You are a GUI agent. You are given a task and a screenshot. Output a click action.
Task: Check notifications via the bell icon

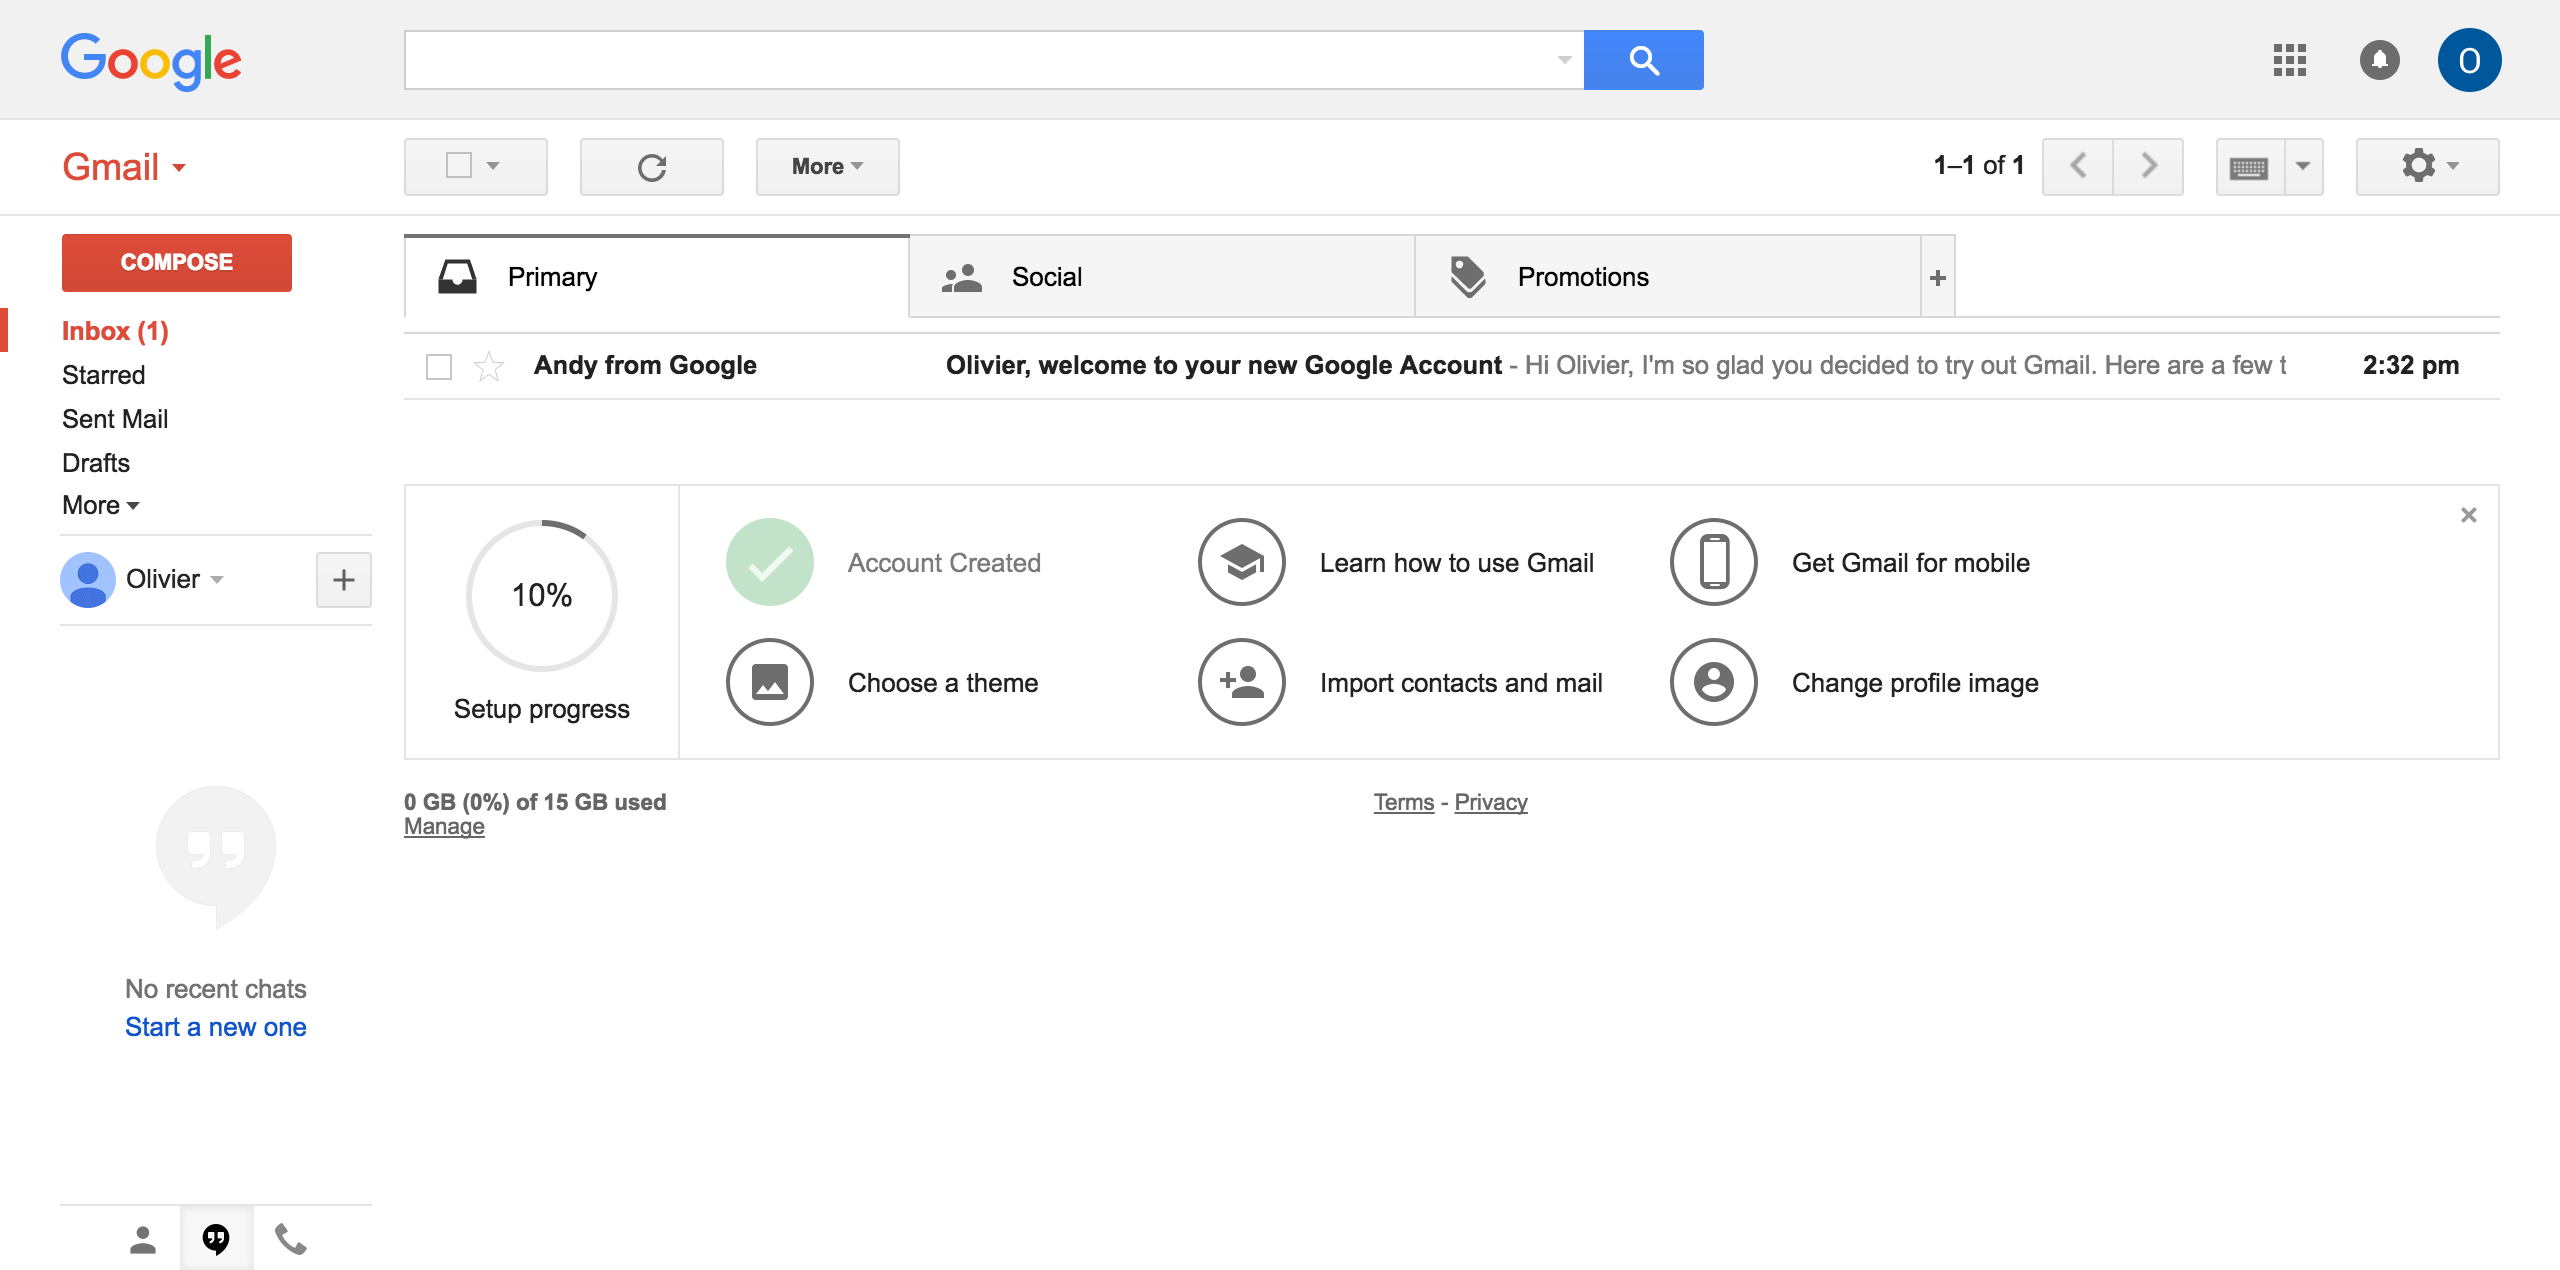[2380, 60]
